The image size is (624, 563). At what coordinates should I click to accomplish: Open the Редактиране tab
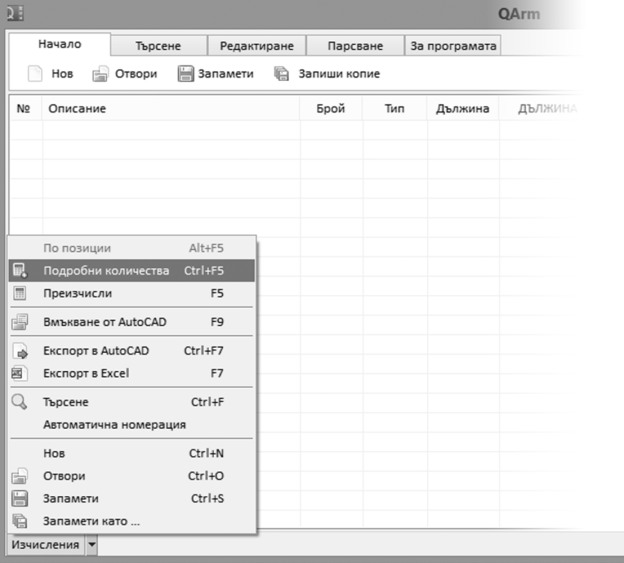255,46
